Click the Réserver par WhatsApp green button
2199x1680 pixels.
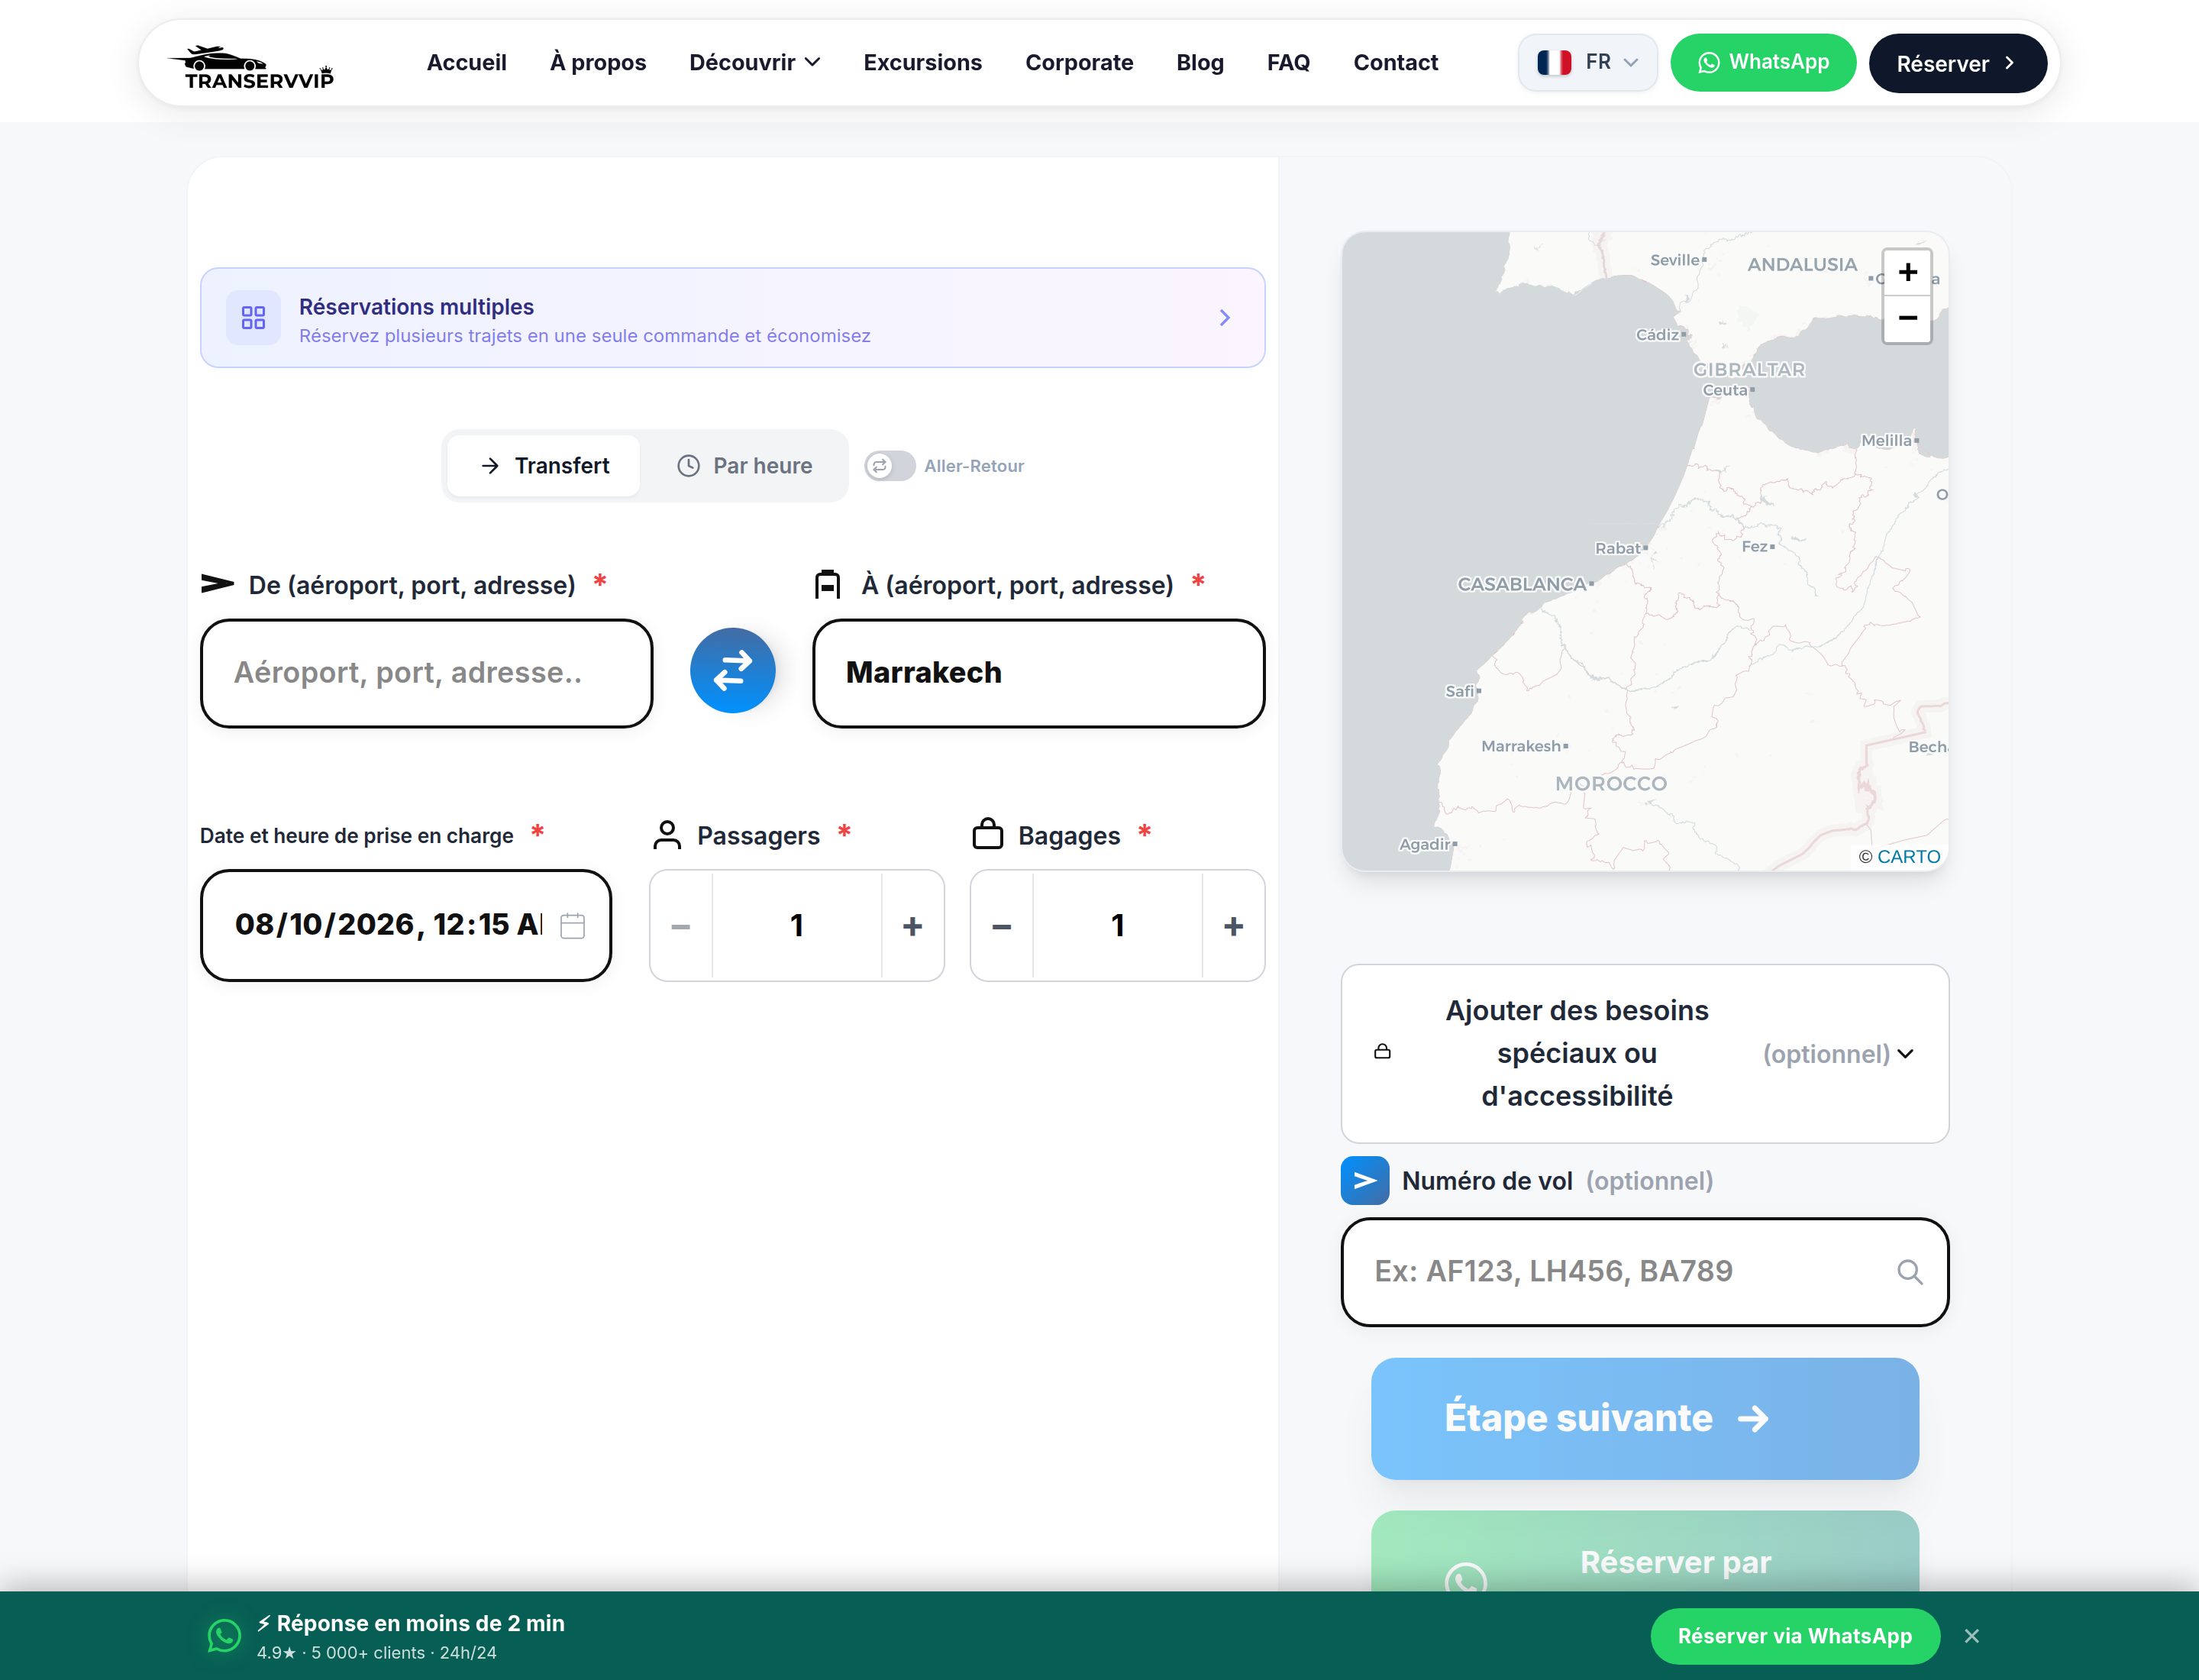[1645, 1552]
